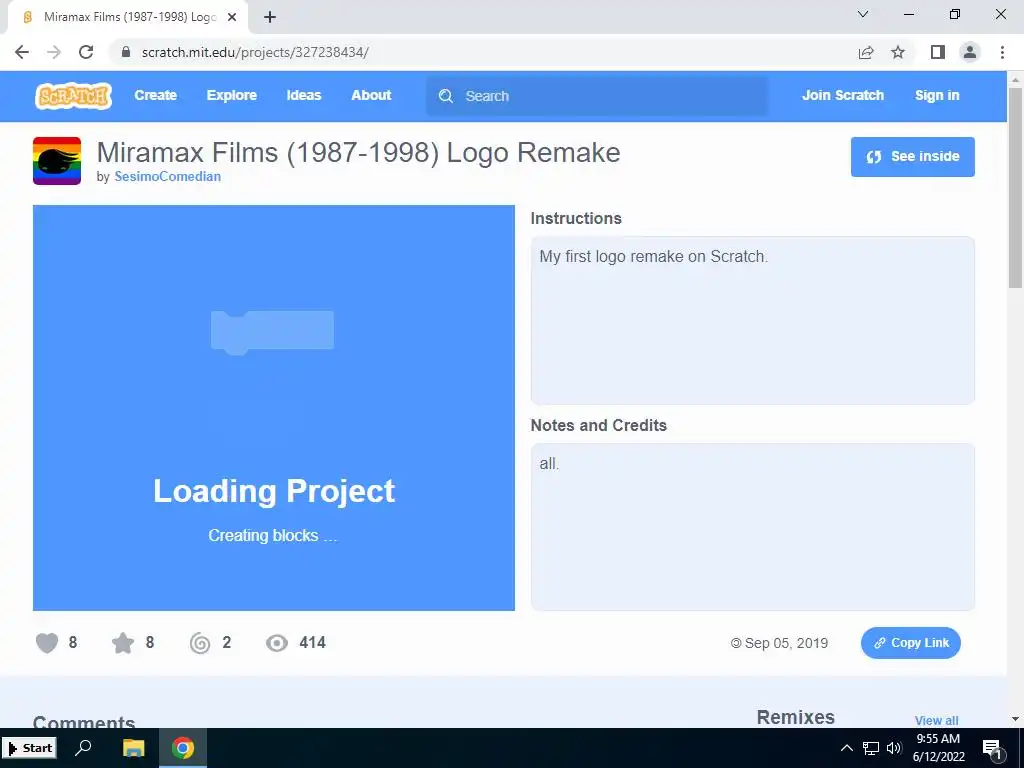
Task: Open the SesimoComedian profile link
Action: [167, 176]
